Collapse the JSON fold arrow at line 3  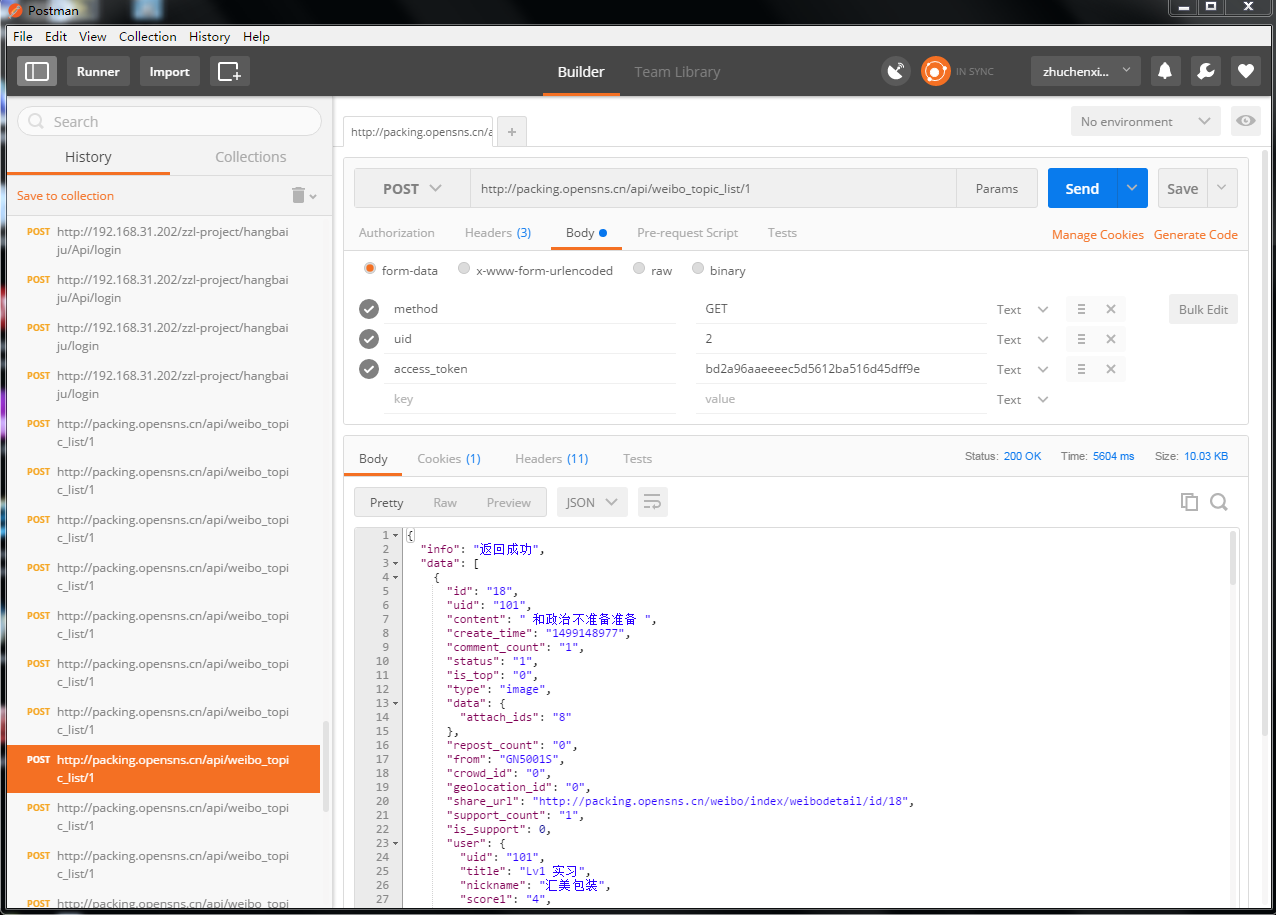398,563
